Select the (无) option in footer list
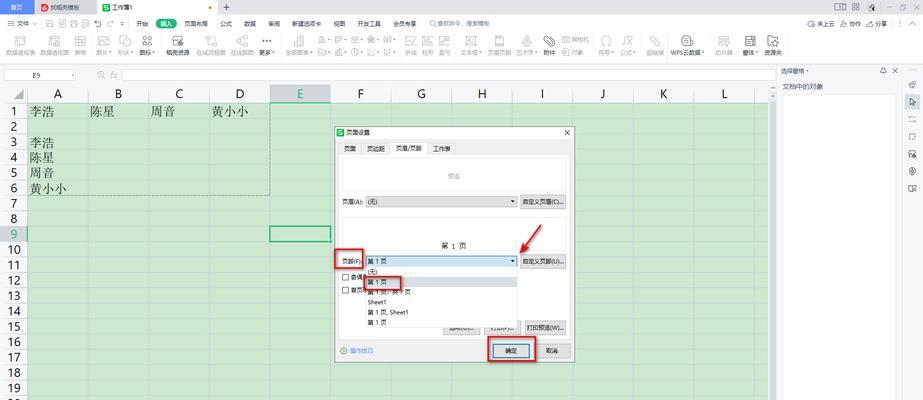 [441, 272]
